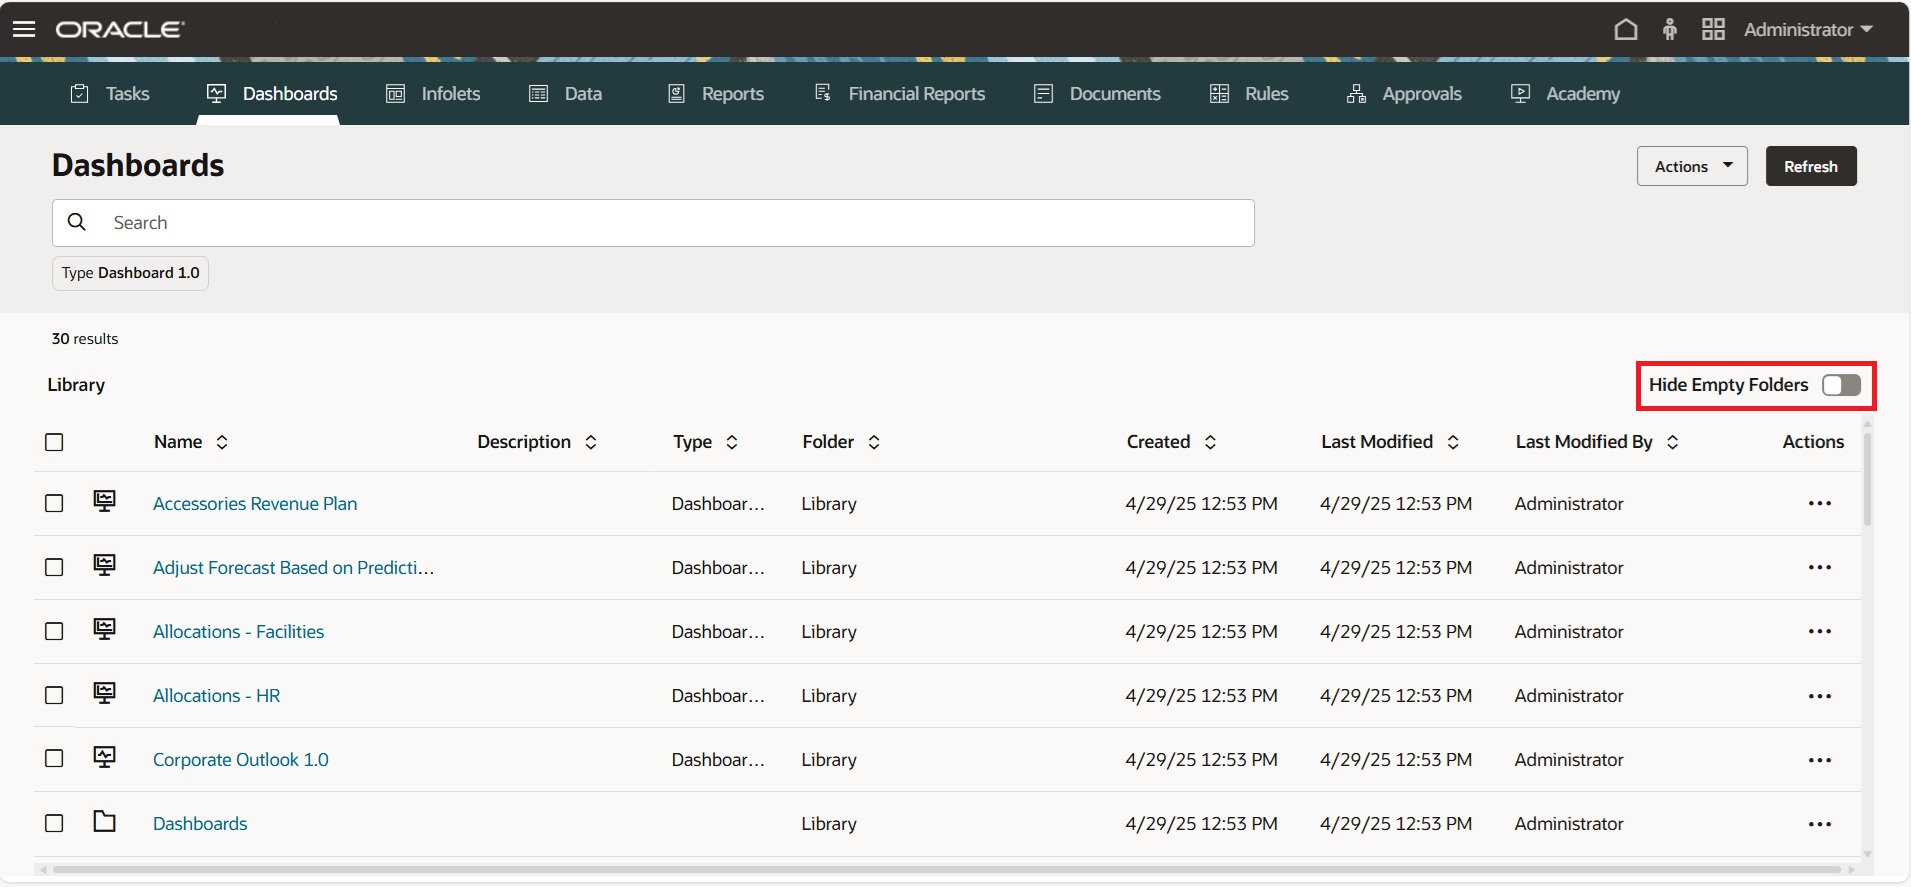Open the Actions dropdown button
1911x887 pixels.
1692,166
